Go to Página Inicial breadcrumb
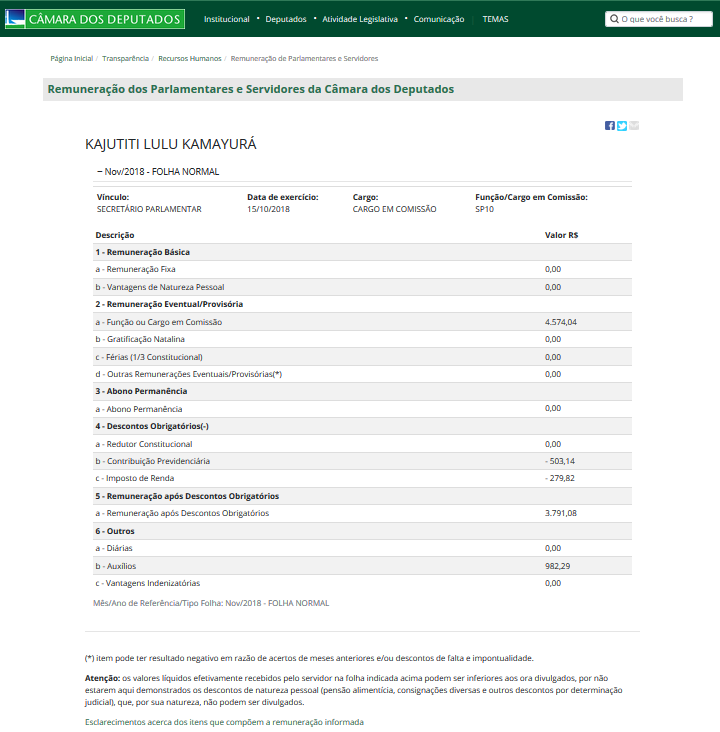The image size is (720, 732). point(72,59)
